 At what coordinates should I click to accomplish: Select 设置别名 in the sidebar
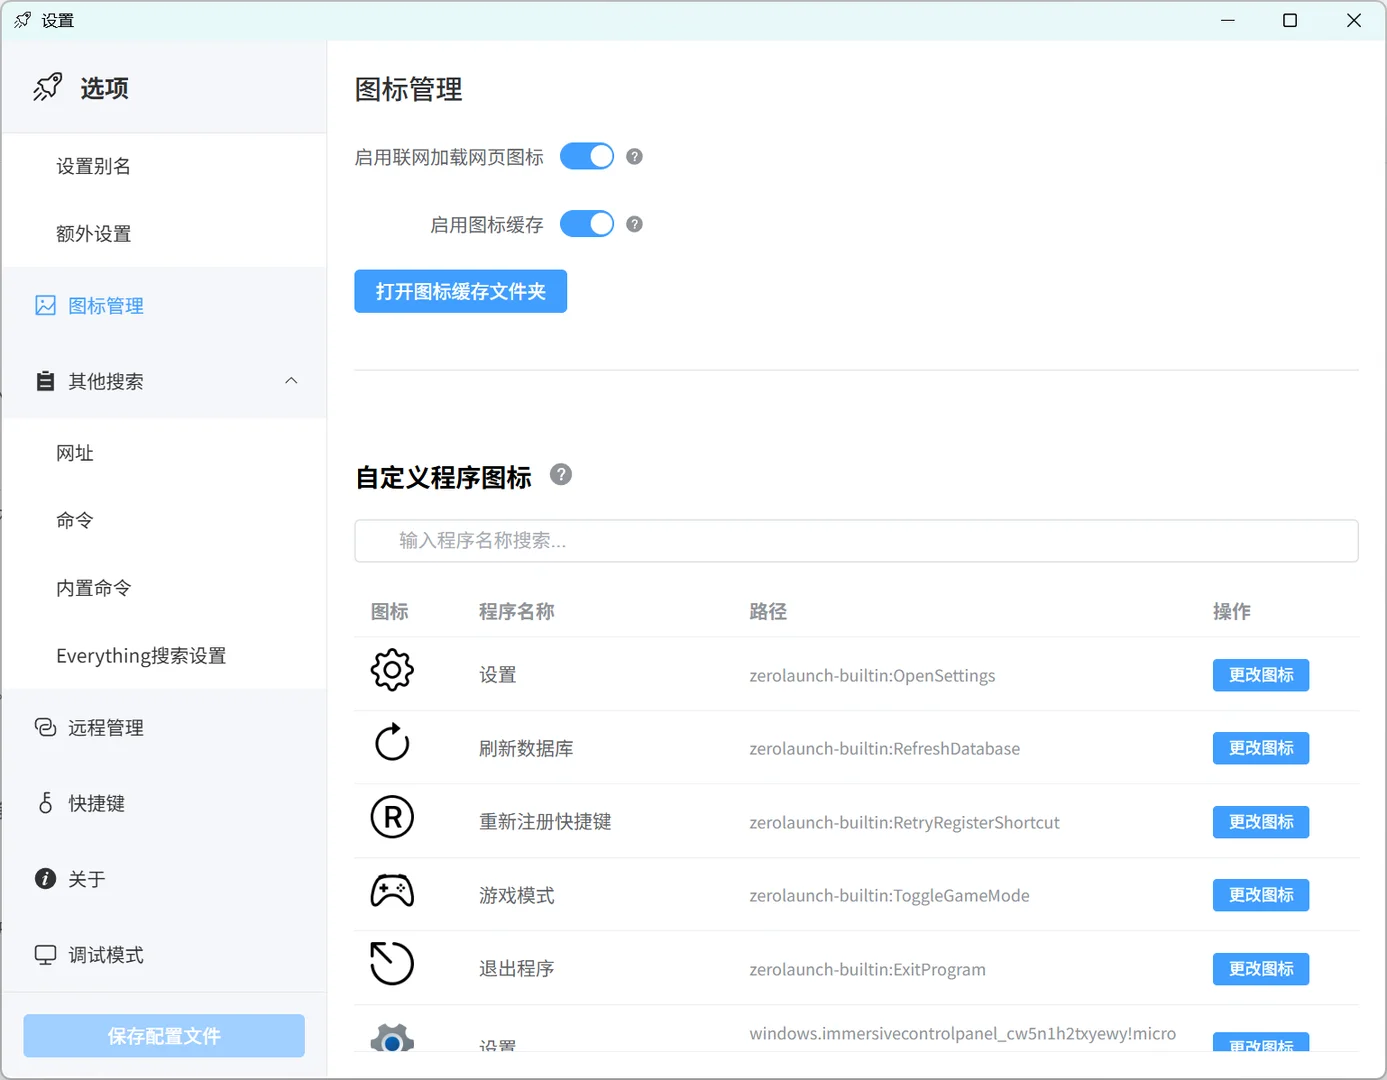pyautogui.click(x=93, y=166)
